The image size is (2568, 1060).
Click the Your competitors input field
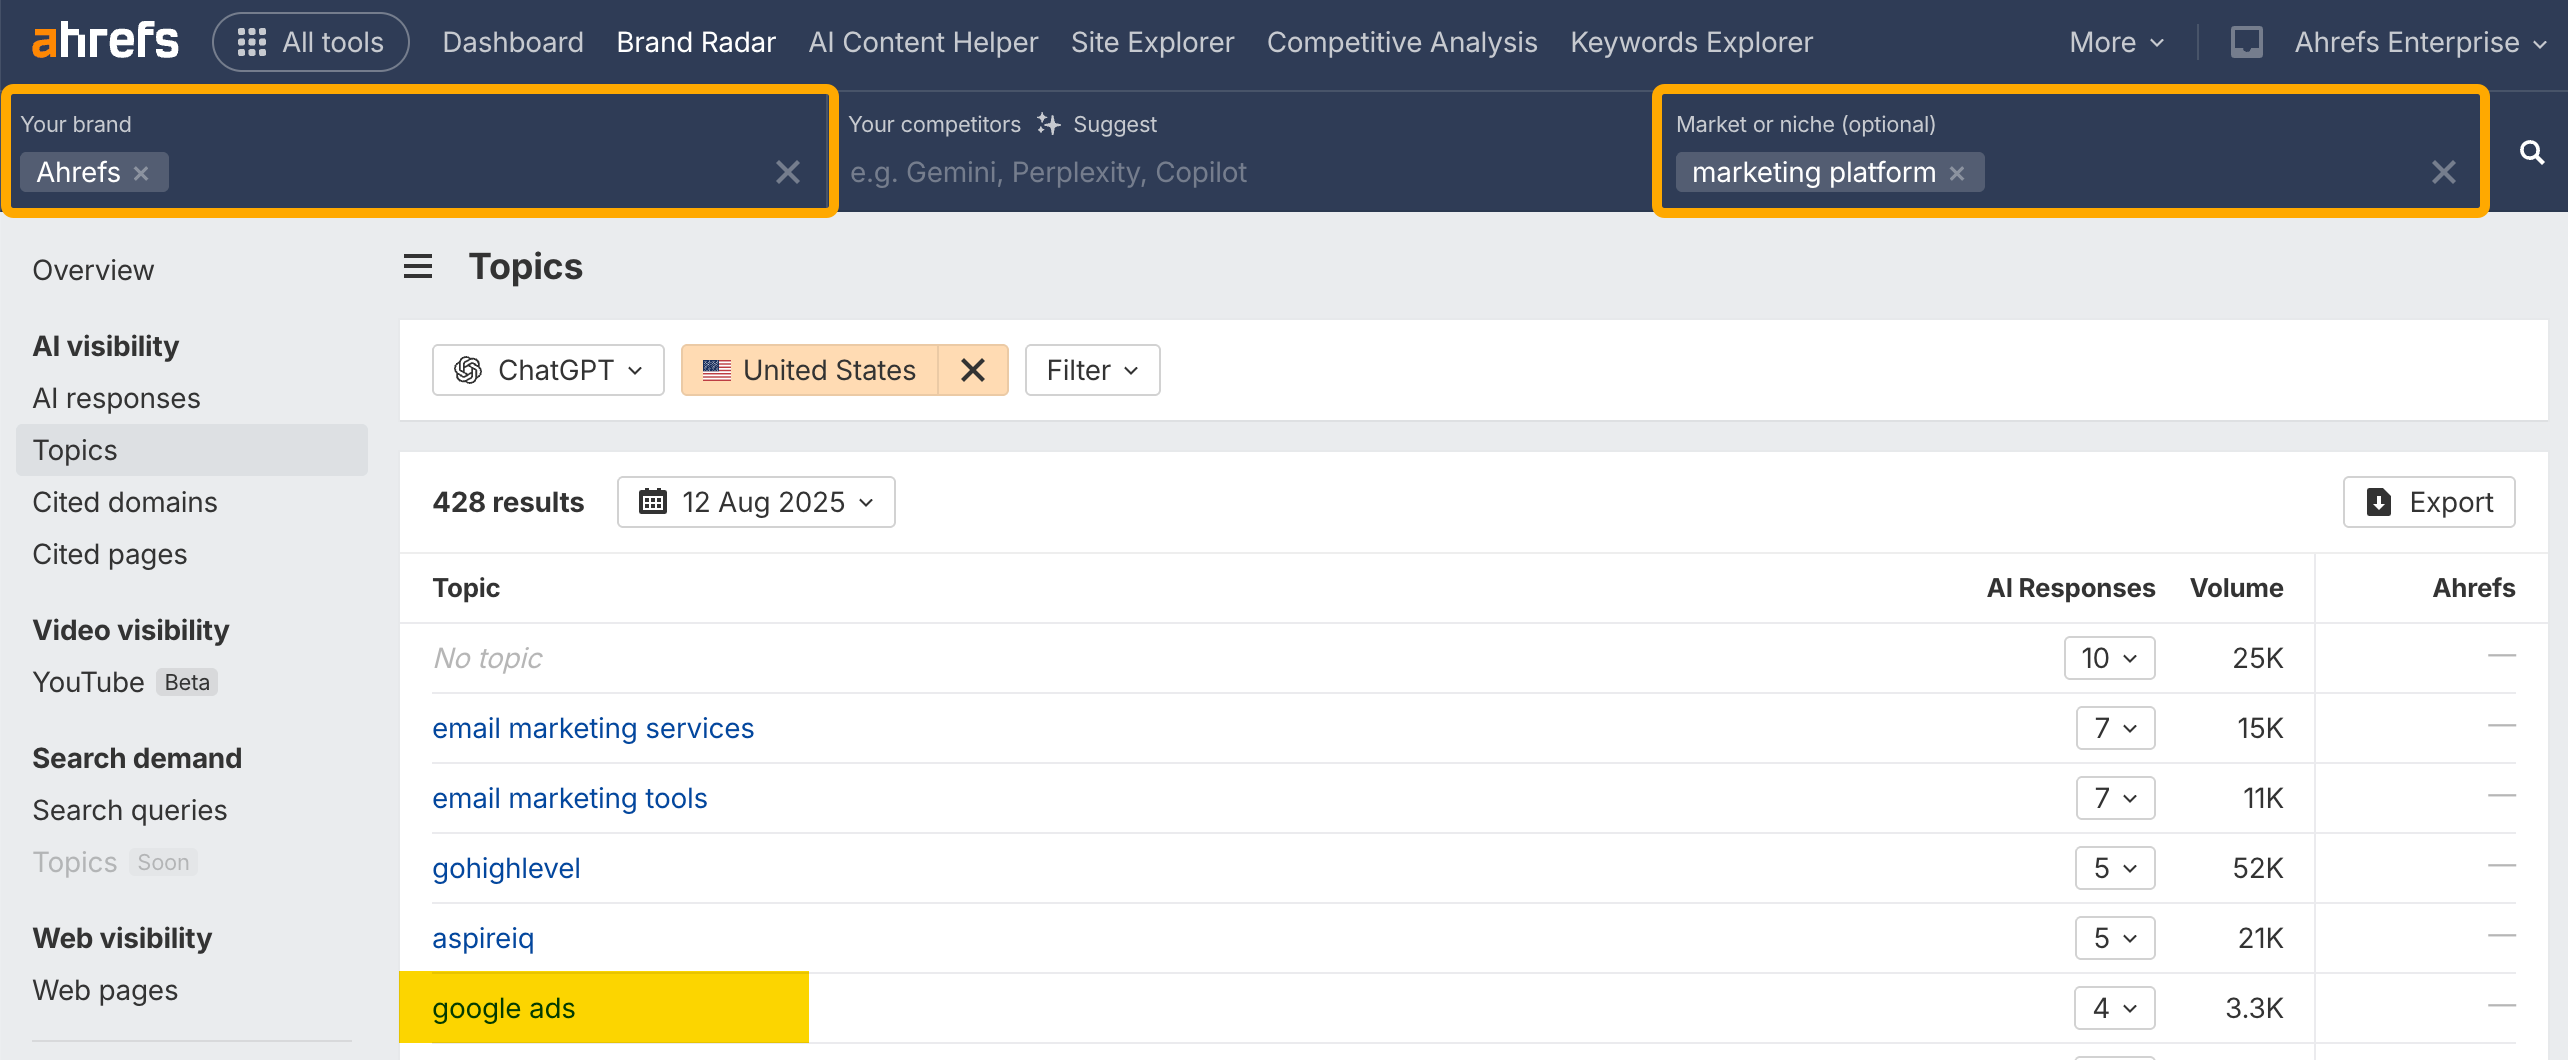pos(1240,173)
